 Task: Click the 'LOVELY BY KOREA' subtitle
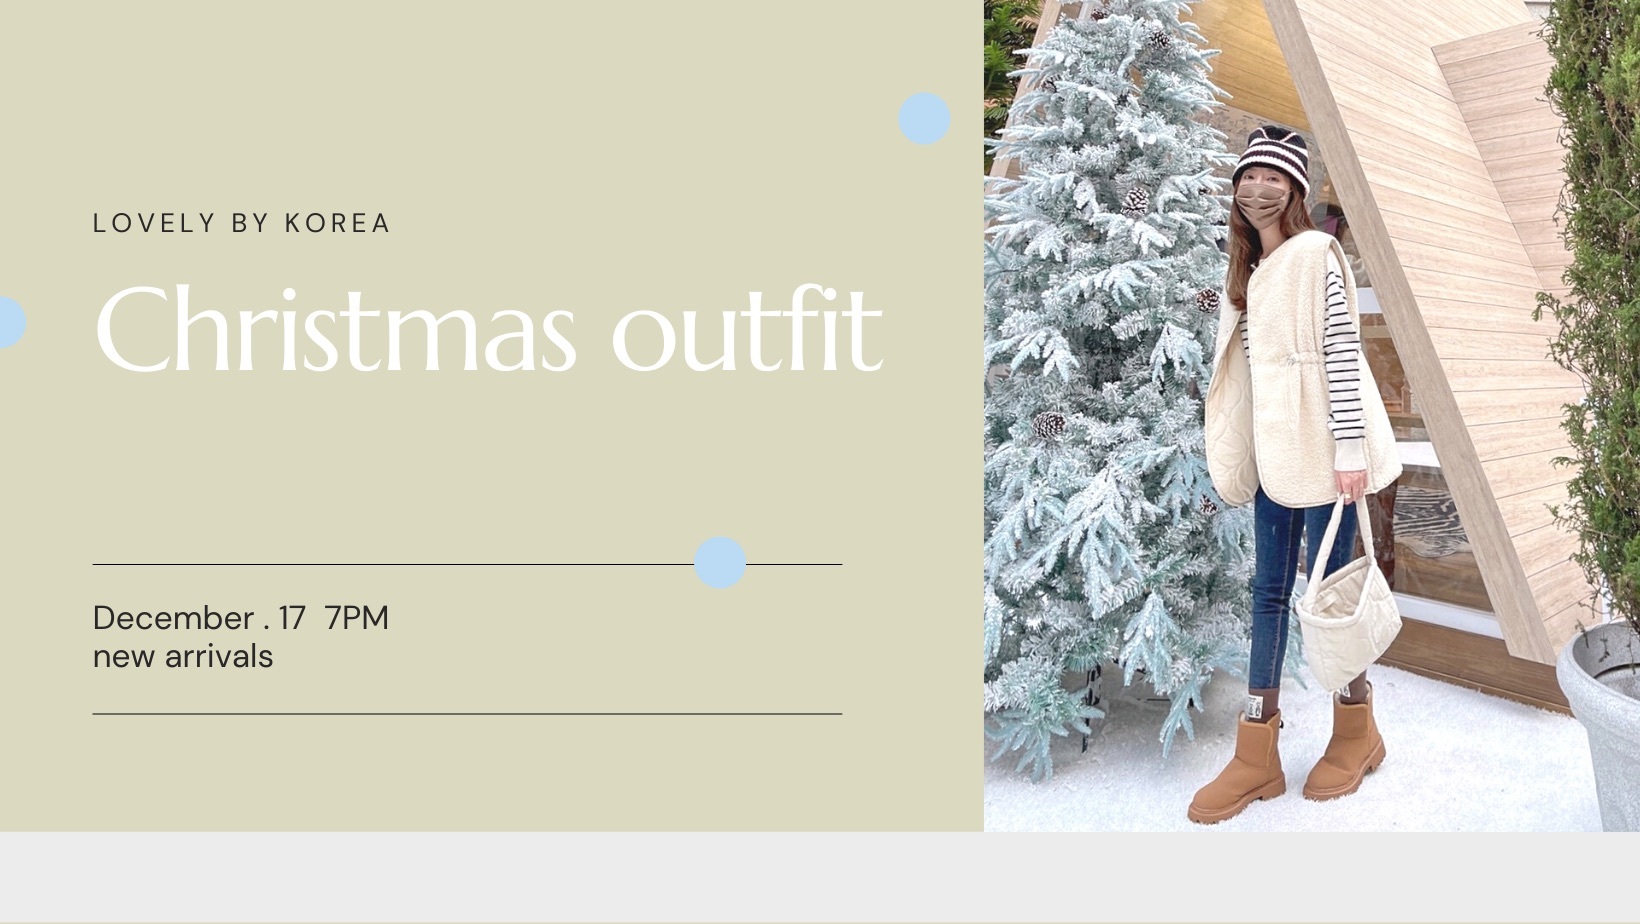(x=241, y=223)
